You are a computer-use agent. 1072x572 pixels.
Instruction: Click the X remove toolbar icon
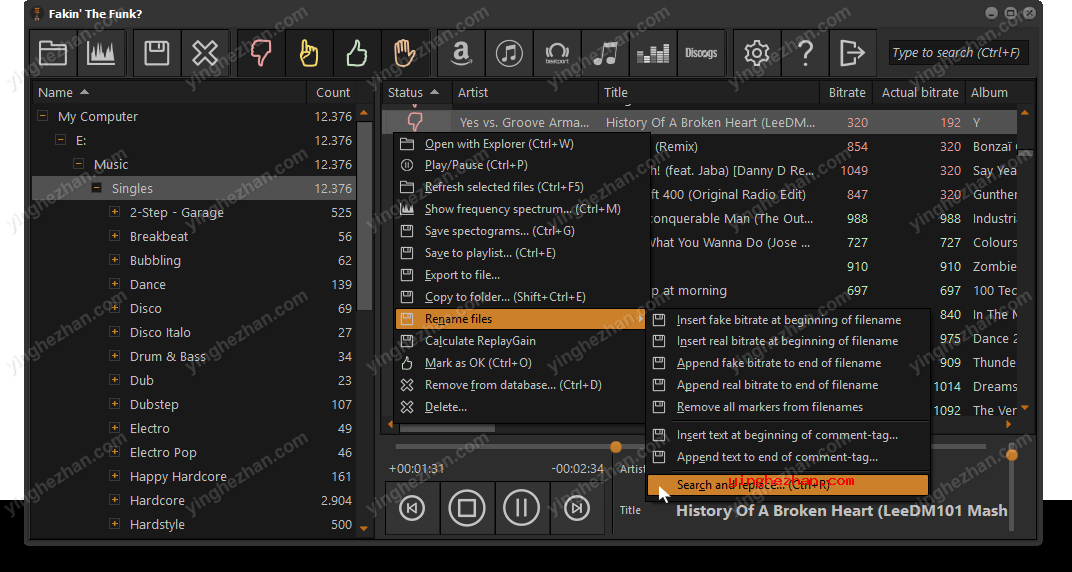point(204,53)
